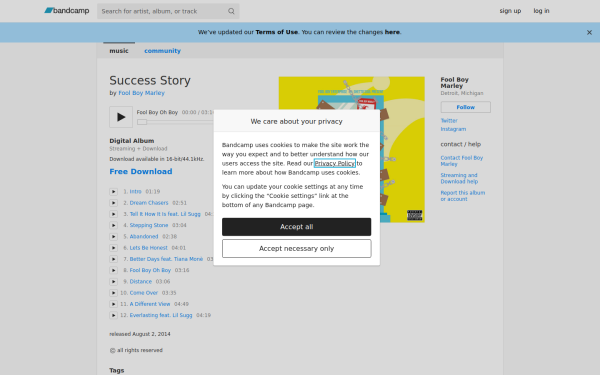Open the Success Story album cover
This screenshot has height=375, width=600.
[x=352, y=150]
